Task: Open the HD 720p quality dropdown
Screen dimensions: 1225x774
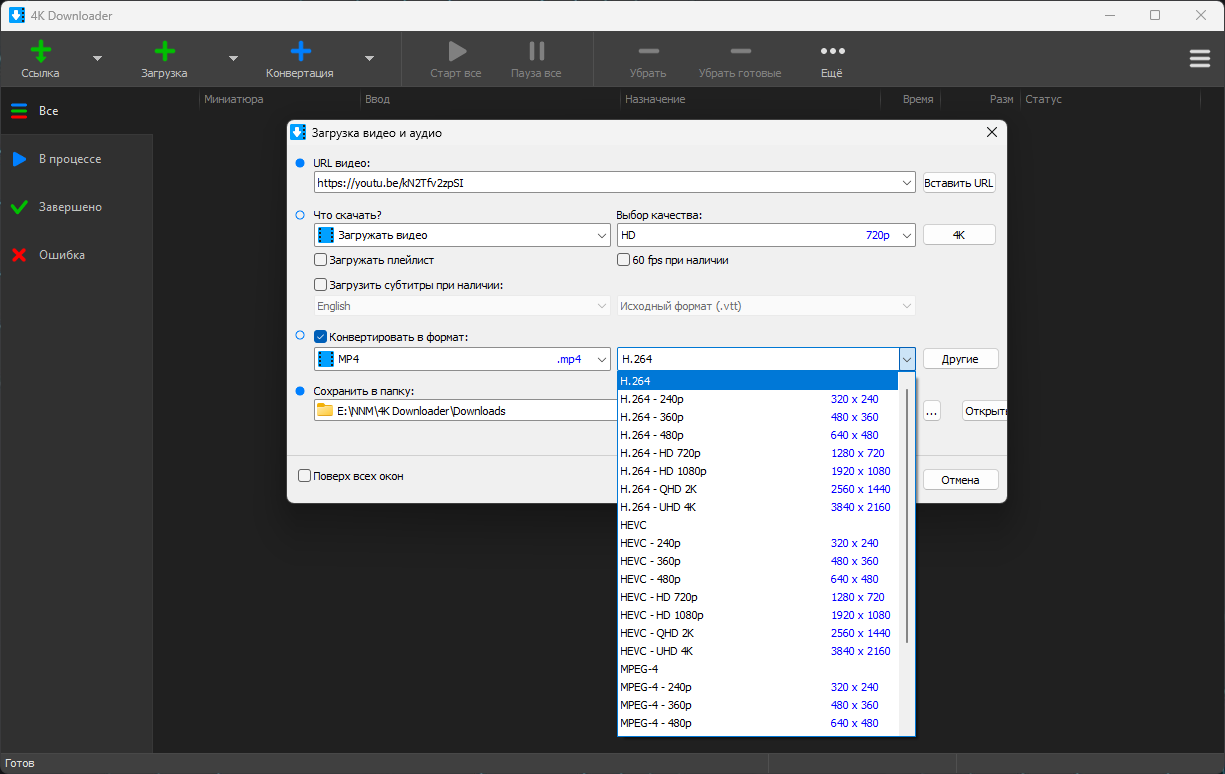Action: click(766, 235)
